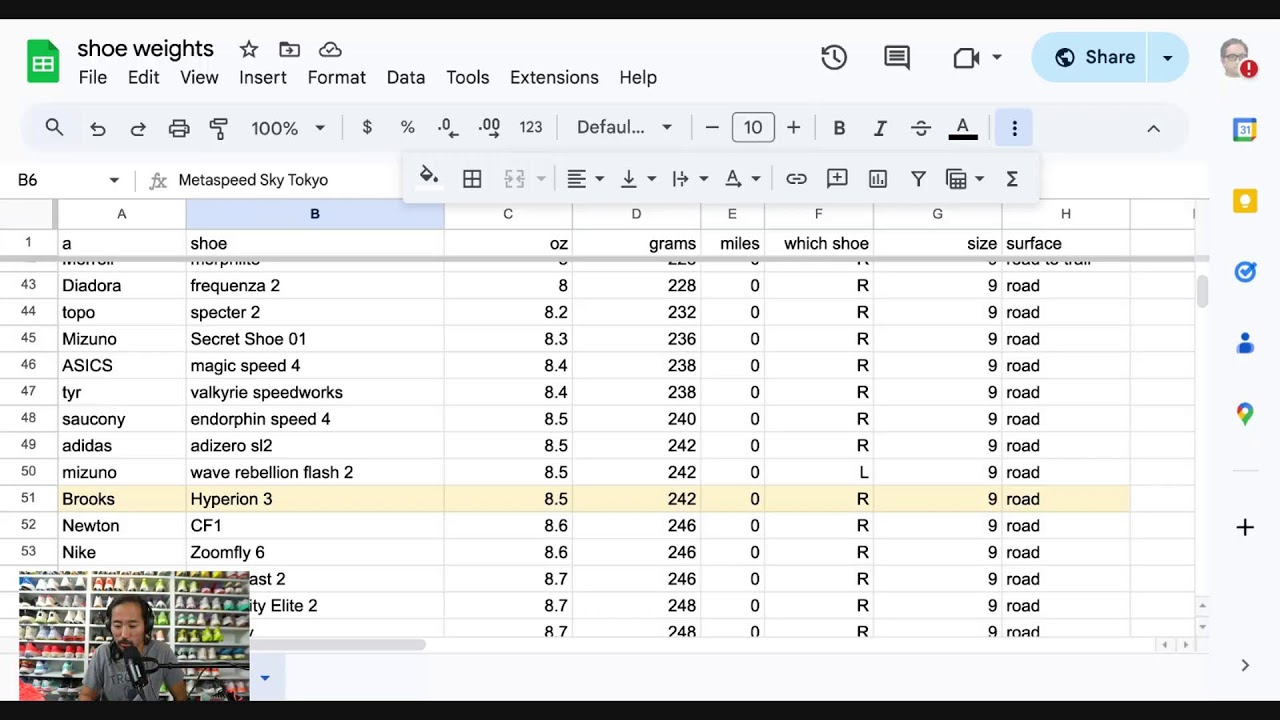Open the Format menu
The height and width of the screenshot is (720, 1280).
[x=336, y=77]
